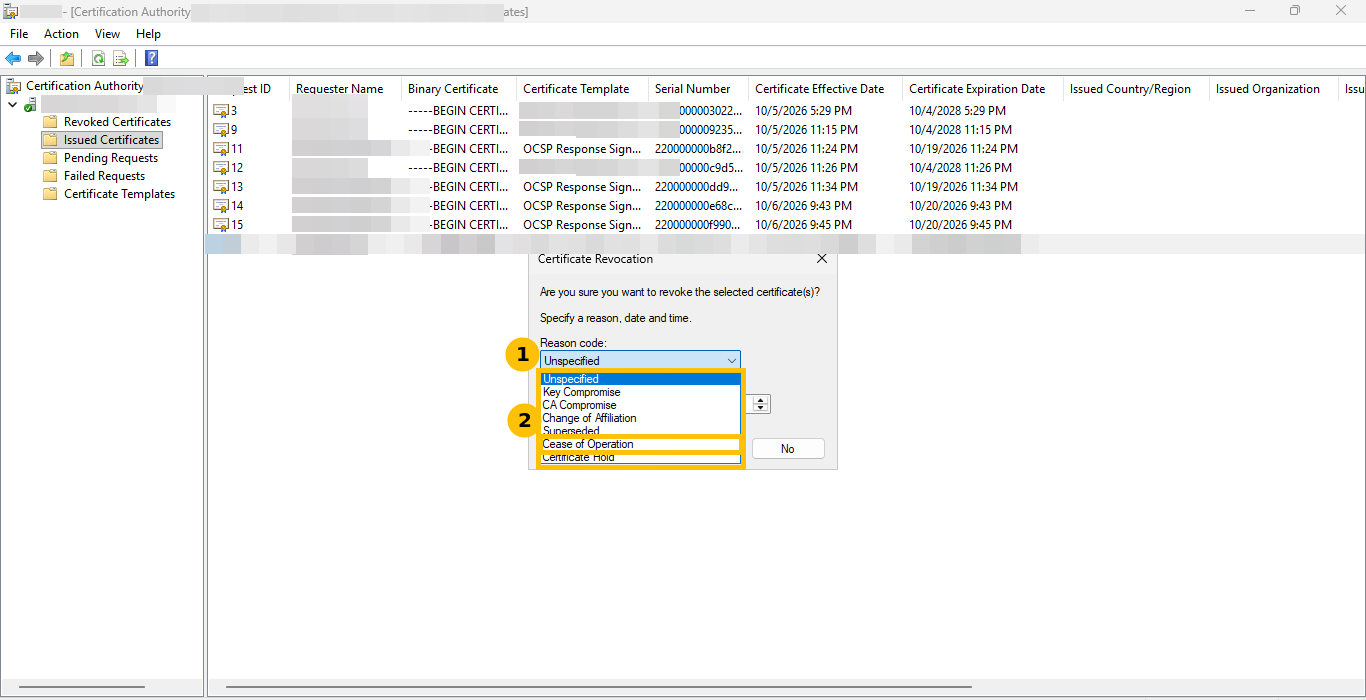Click effective date 10/5/2026 5:29 PM
The image size is (1366, 700).
tap(803, 110)
